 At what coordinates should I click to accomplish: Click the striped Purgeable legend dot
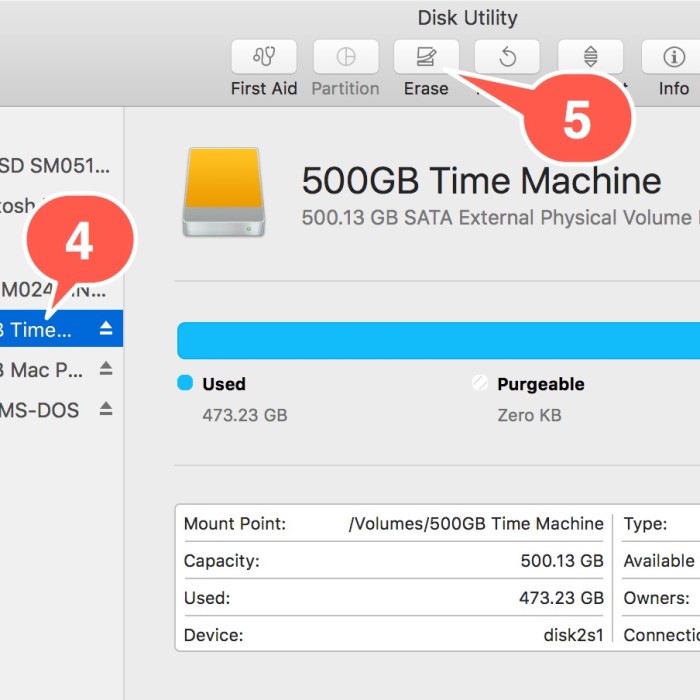pyautogui.click(x=480, y=383)
